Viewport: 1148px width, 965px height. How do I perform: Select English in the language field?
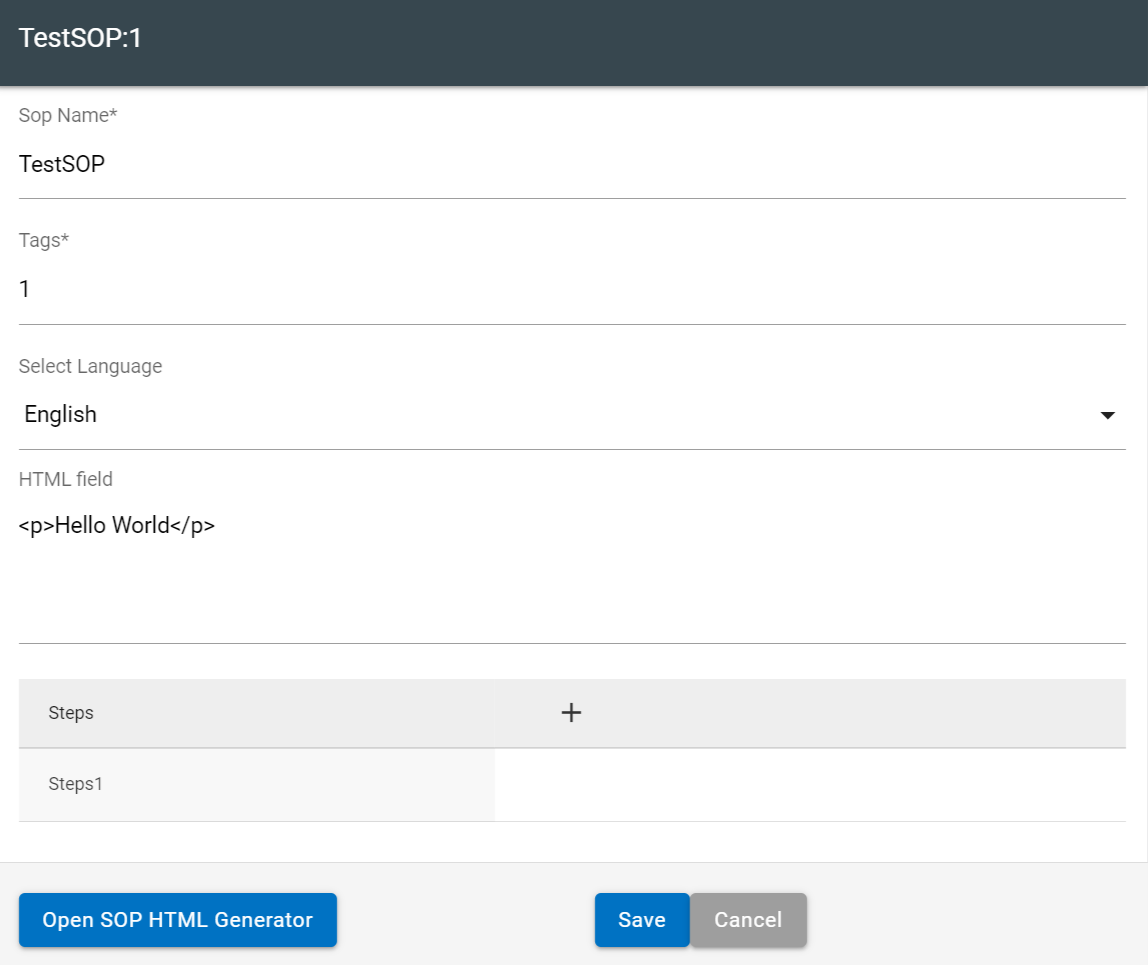tap(60, 414)
